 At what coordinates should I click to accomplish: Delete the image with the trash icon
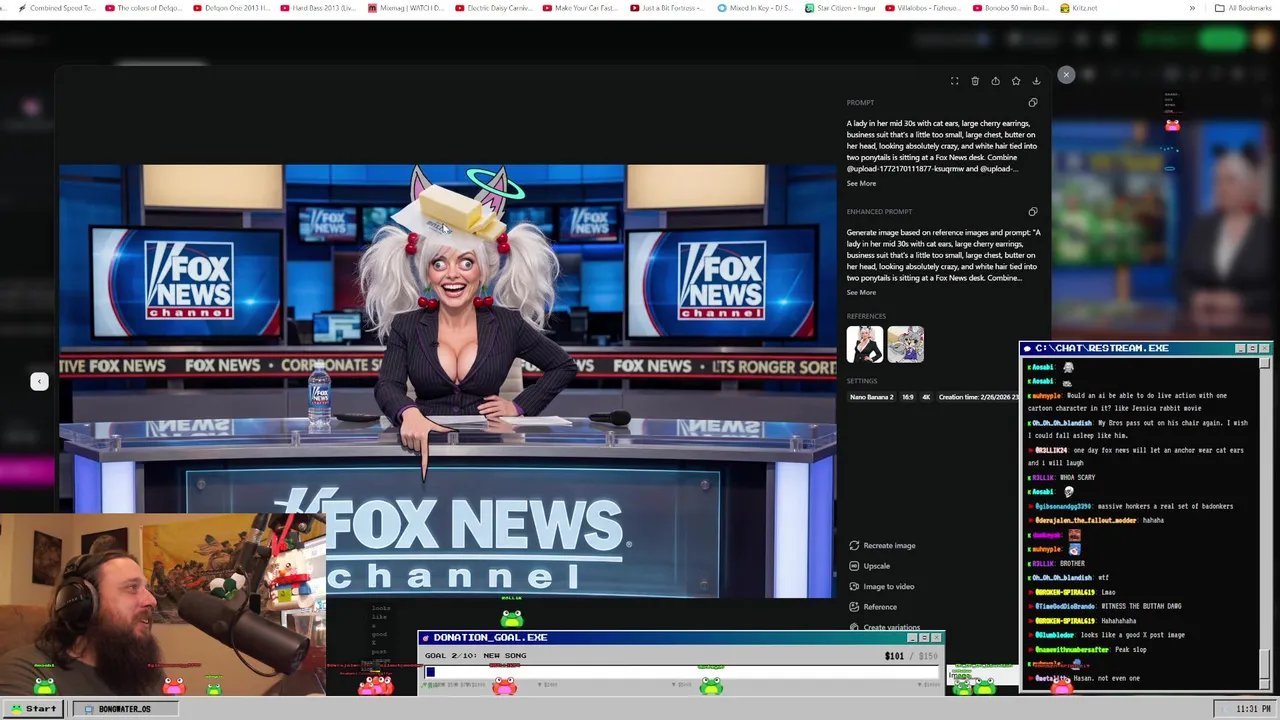pyautogui.click(x=975, y=81)
